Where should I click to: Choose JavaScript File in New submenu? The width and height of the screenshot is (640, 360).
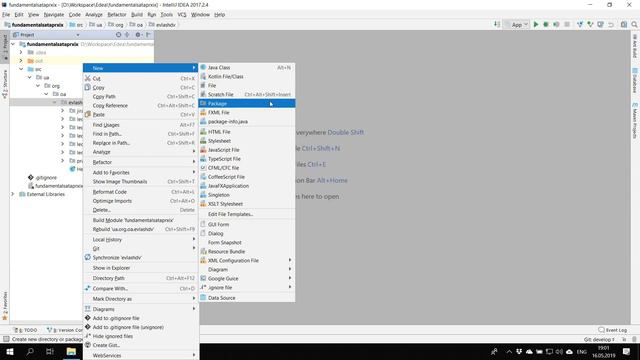(x=247, y=150)
